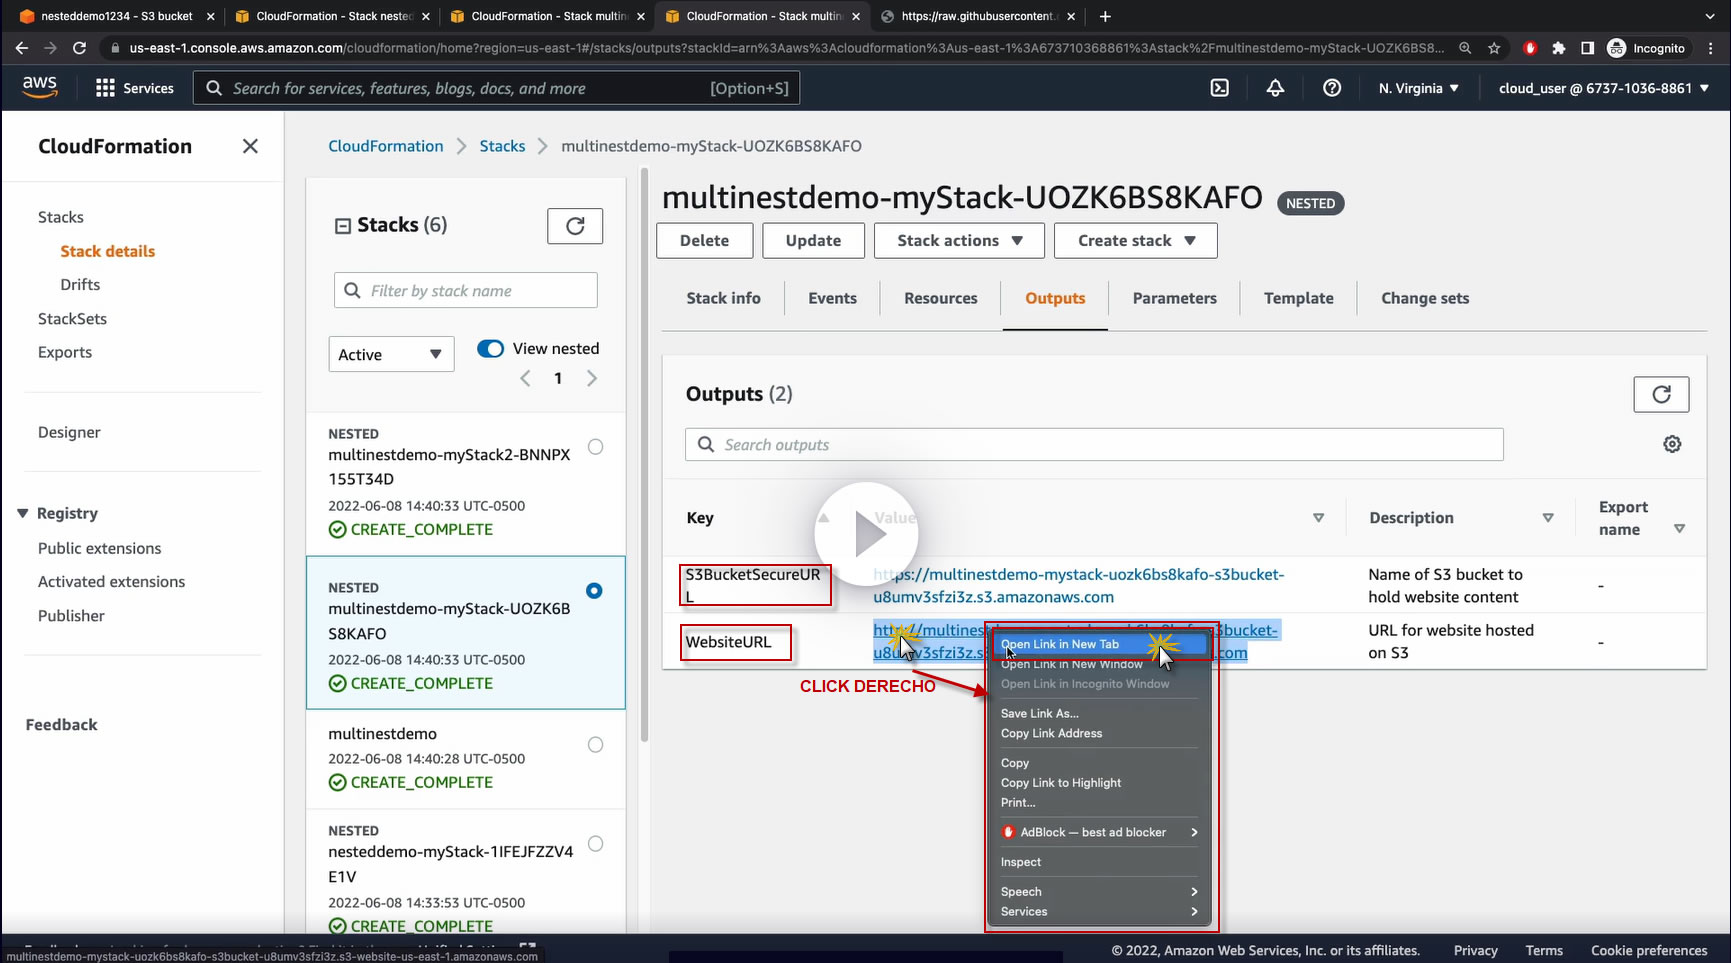Select multinestdemo-myStack2-BNNPX155T34D radio button
The width and height of the screenshot is (1731, 963).
pyautogui.click(x=595, y=447)
